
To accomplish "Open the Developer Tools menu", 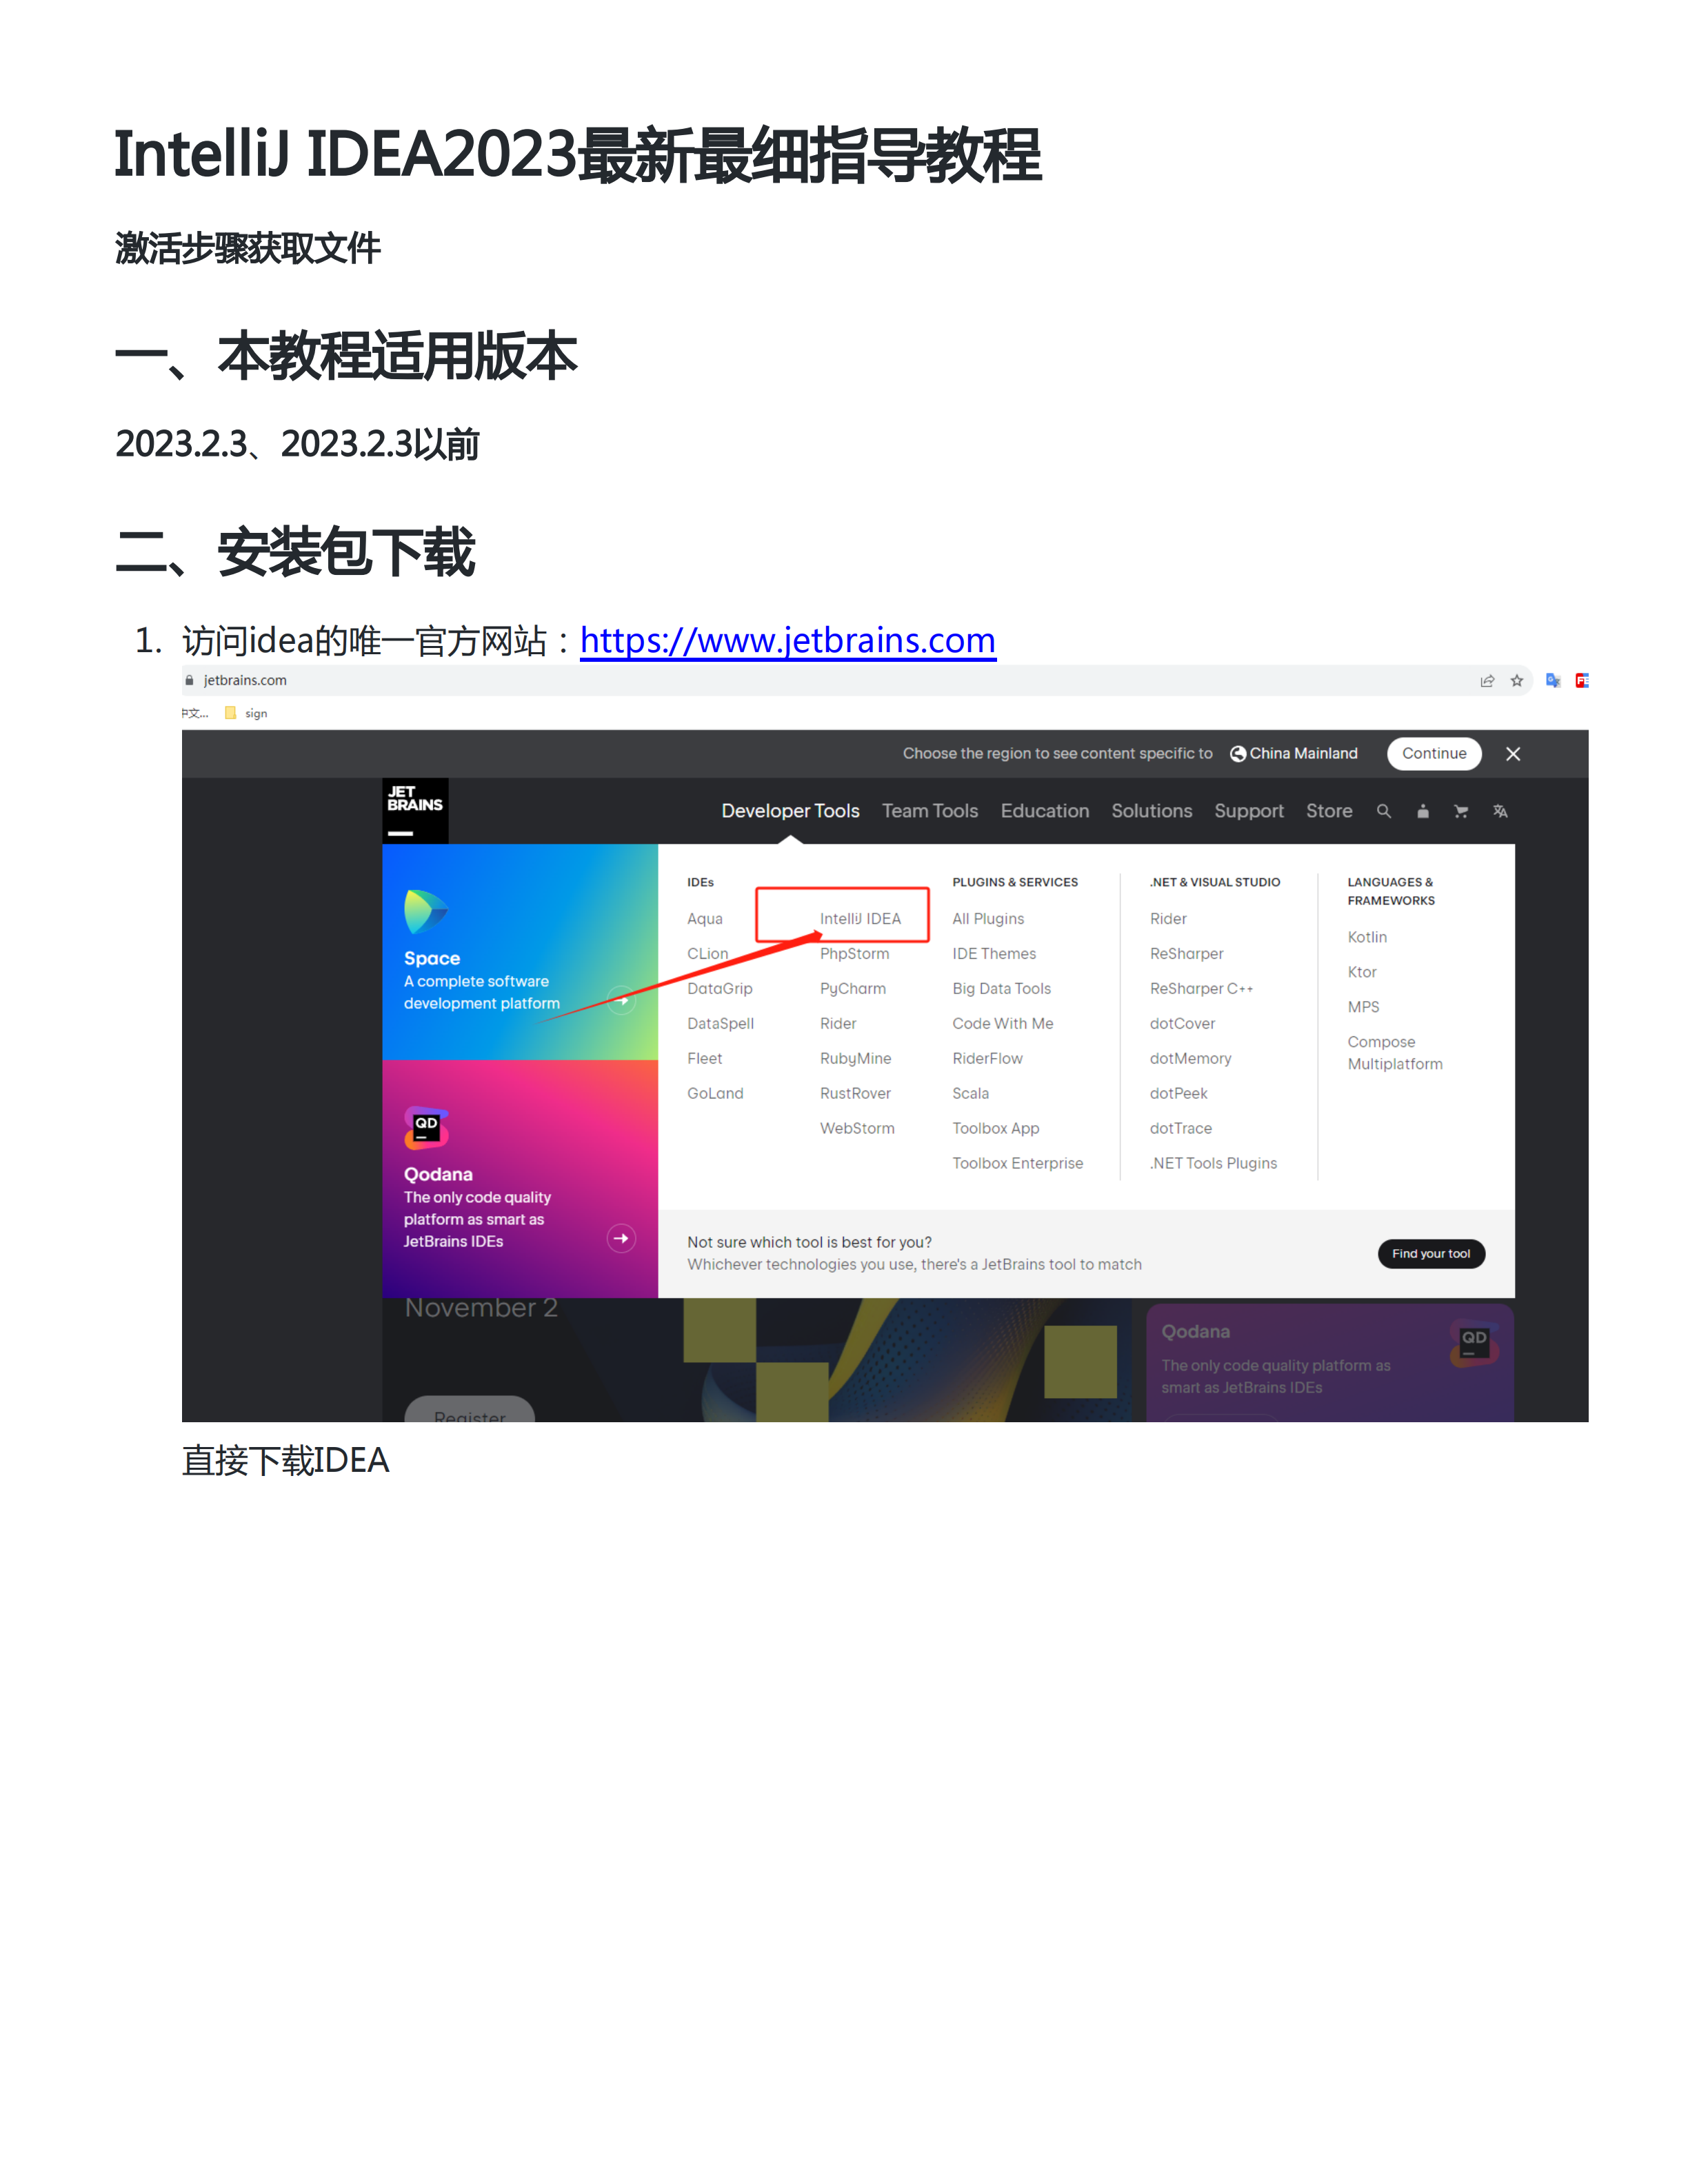I will click(790, 811).
